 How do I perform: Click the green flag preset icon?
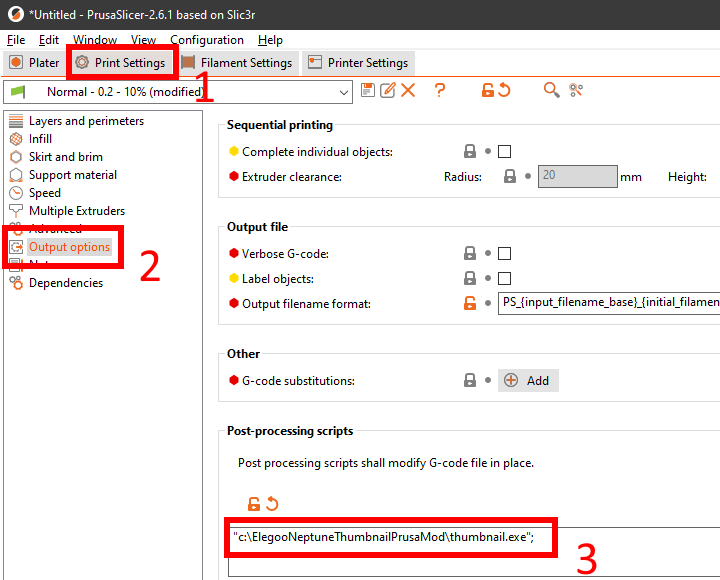pyautogui.click(x=17, y=92)
